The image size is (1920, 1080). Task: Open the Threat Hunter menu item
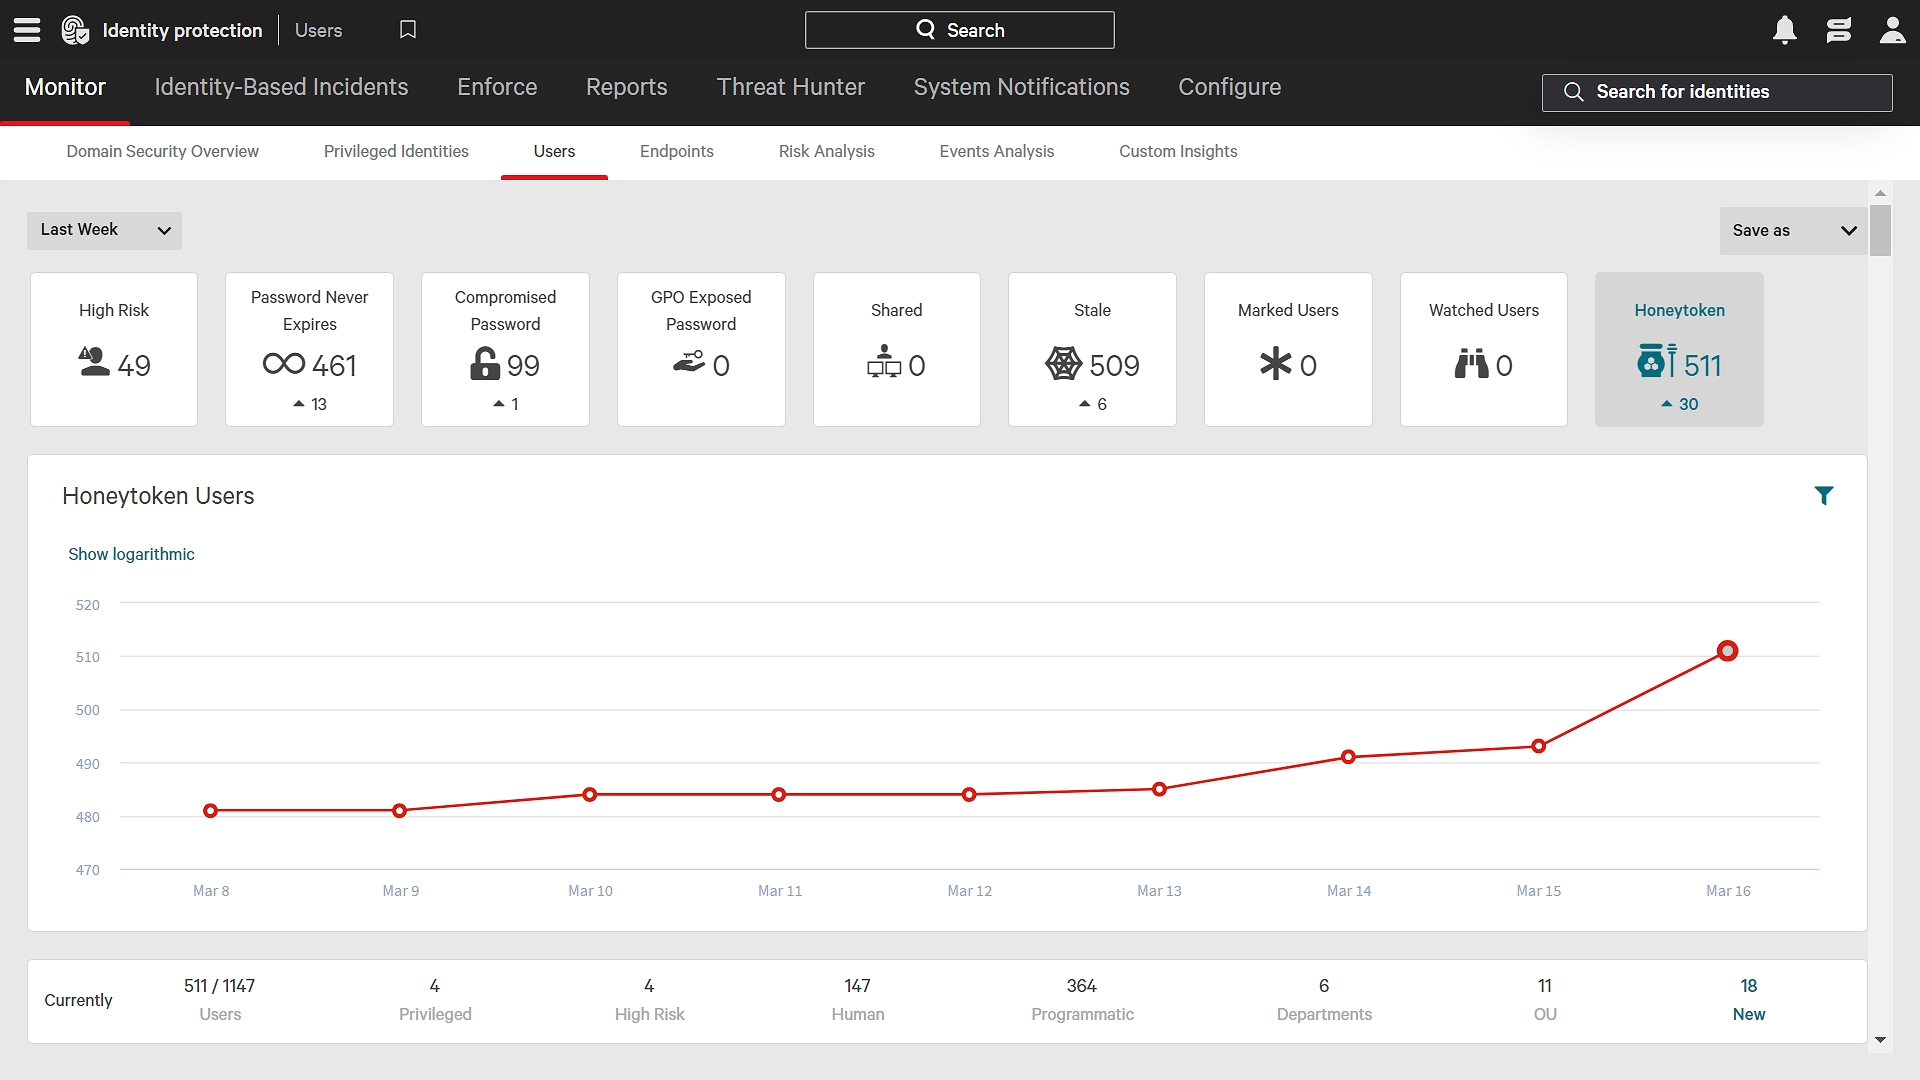pos(791,87)
